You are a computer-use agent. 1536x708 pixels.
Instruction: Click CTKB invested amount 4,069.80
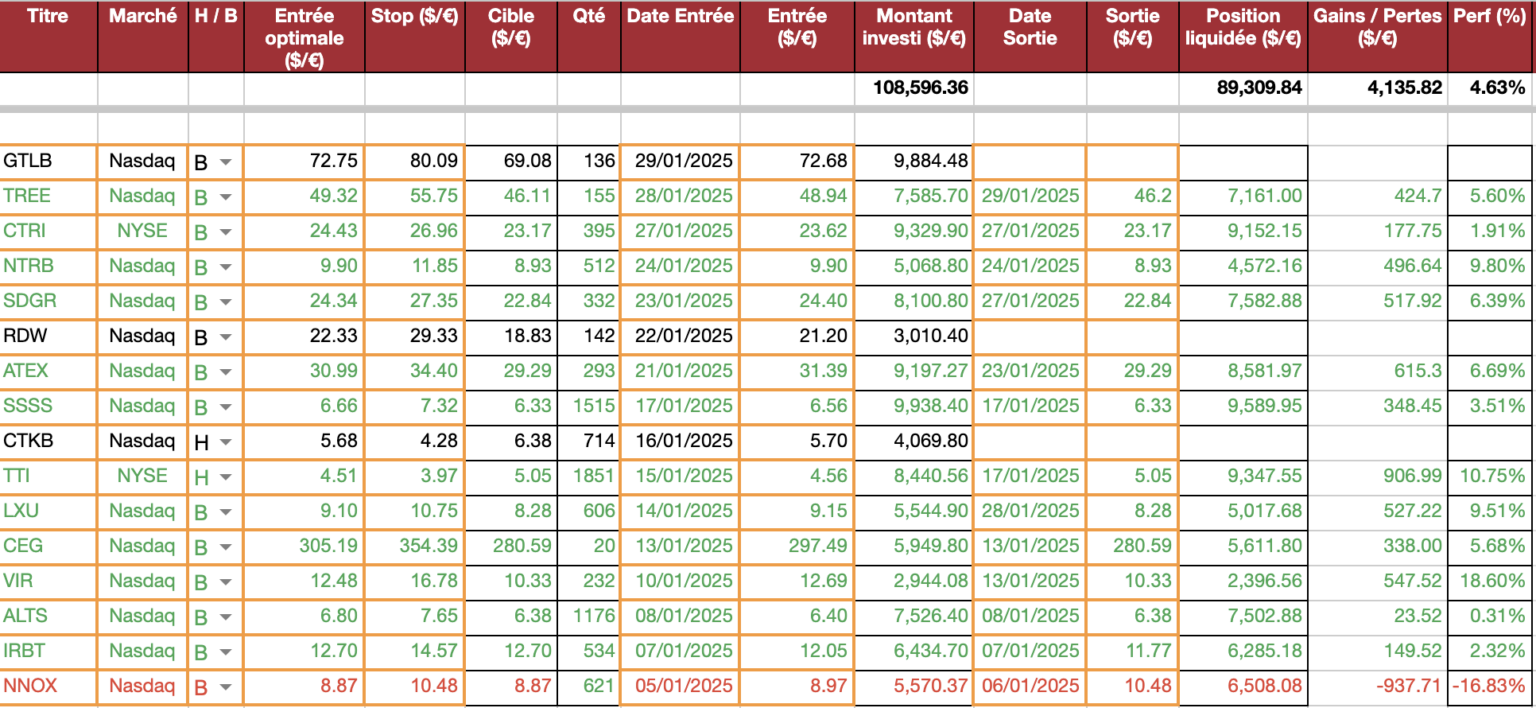(x=914, y=441)
